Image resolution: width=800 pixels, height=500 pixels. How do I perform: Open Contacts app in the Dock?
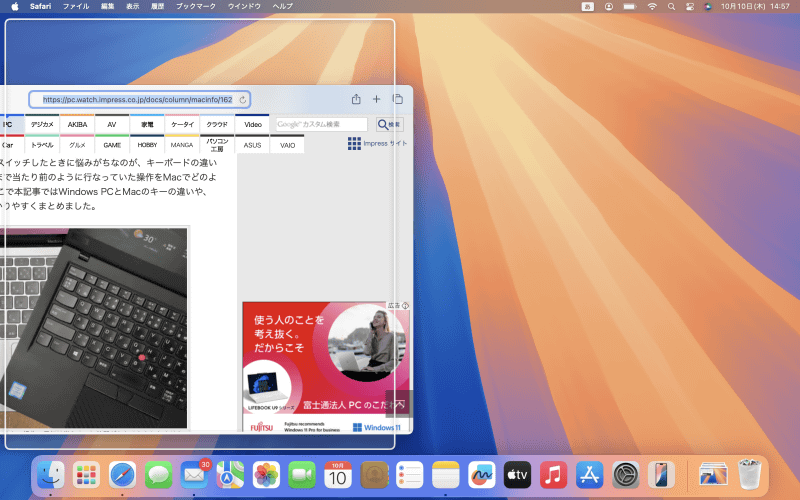point(374,475)
